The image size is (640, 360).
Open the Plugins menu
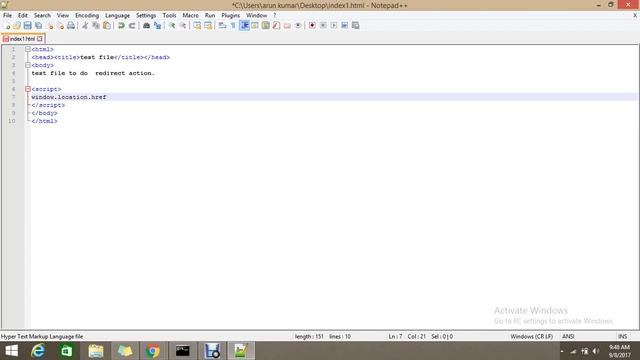point(231,16)
